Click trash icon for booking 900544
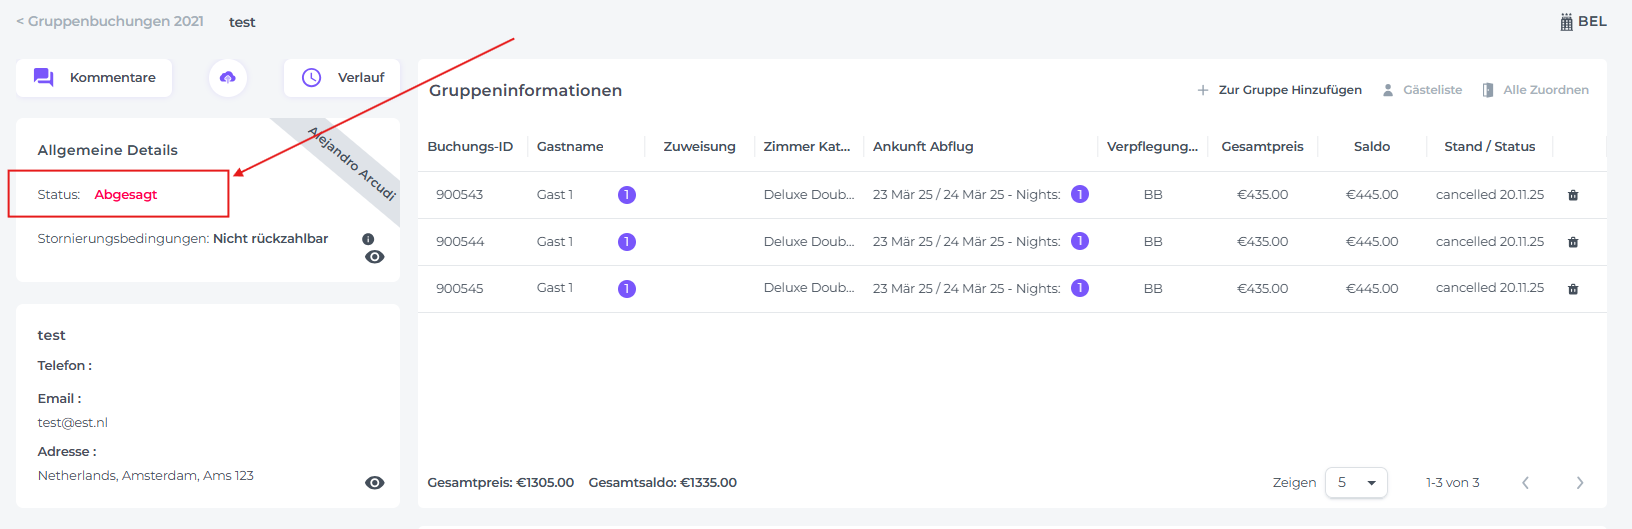1632x529 pixels. [1573, 242]
